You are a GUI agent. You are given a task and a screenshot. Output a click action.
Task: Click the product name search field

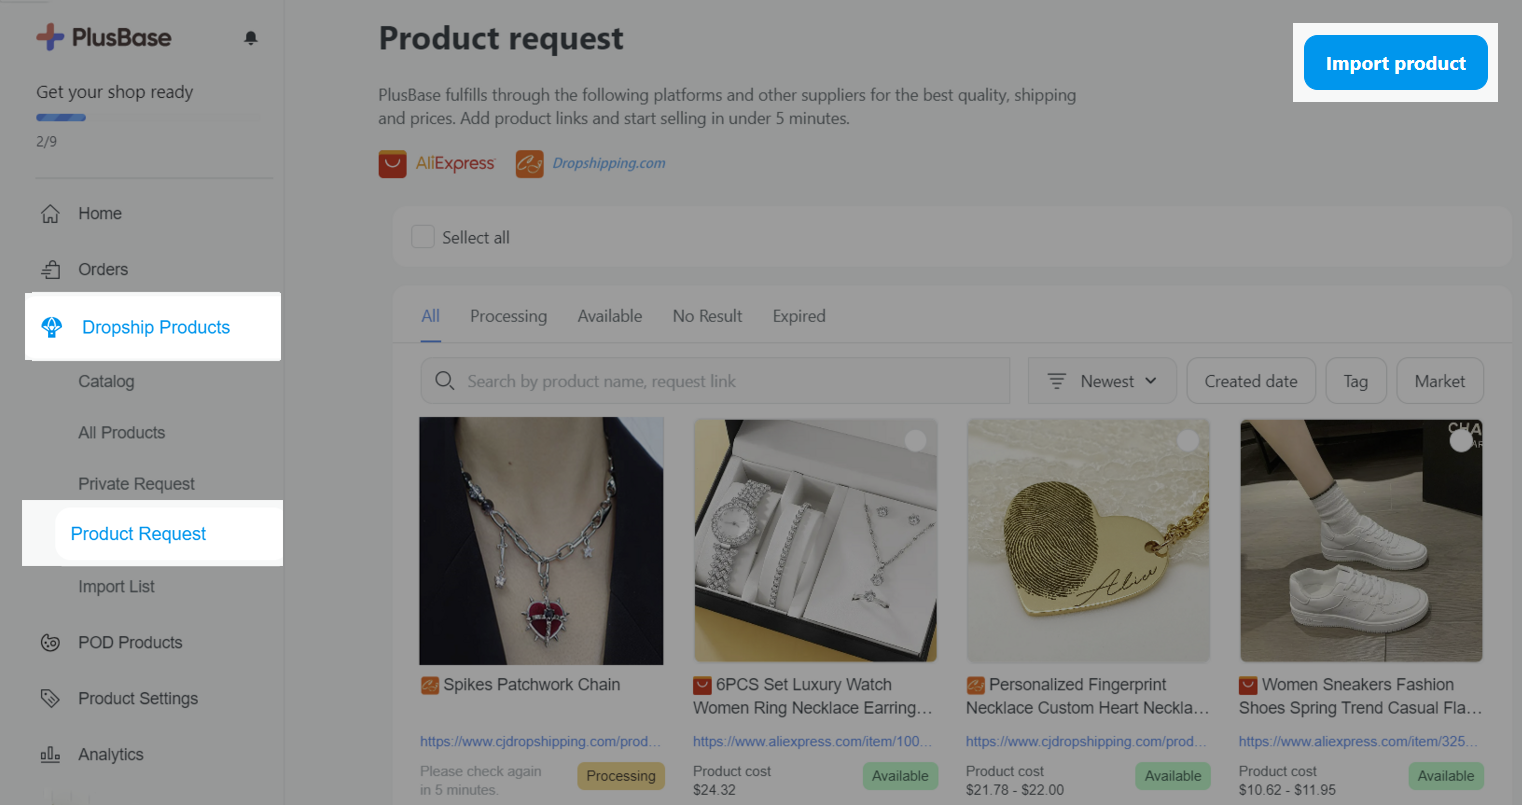point(715,381)
